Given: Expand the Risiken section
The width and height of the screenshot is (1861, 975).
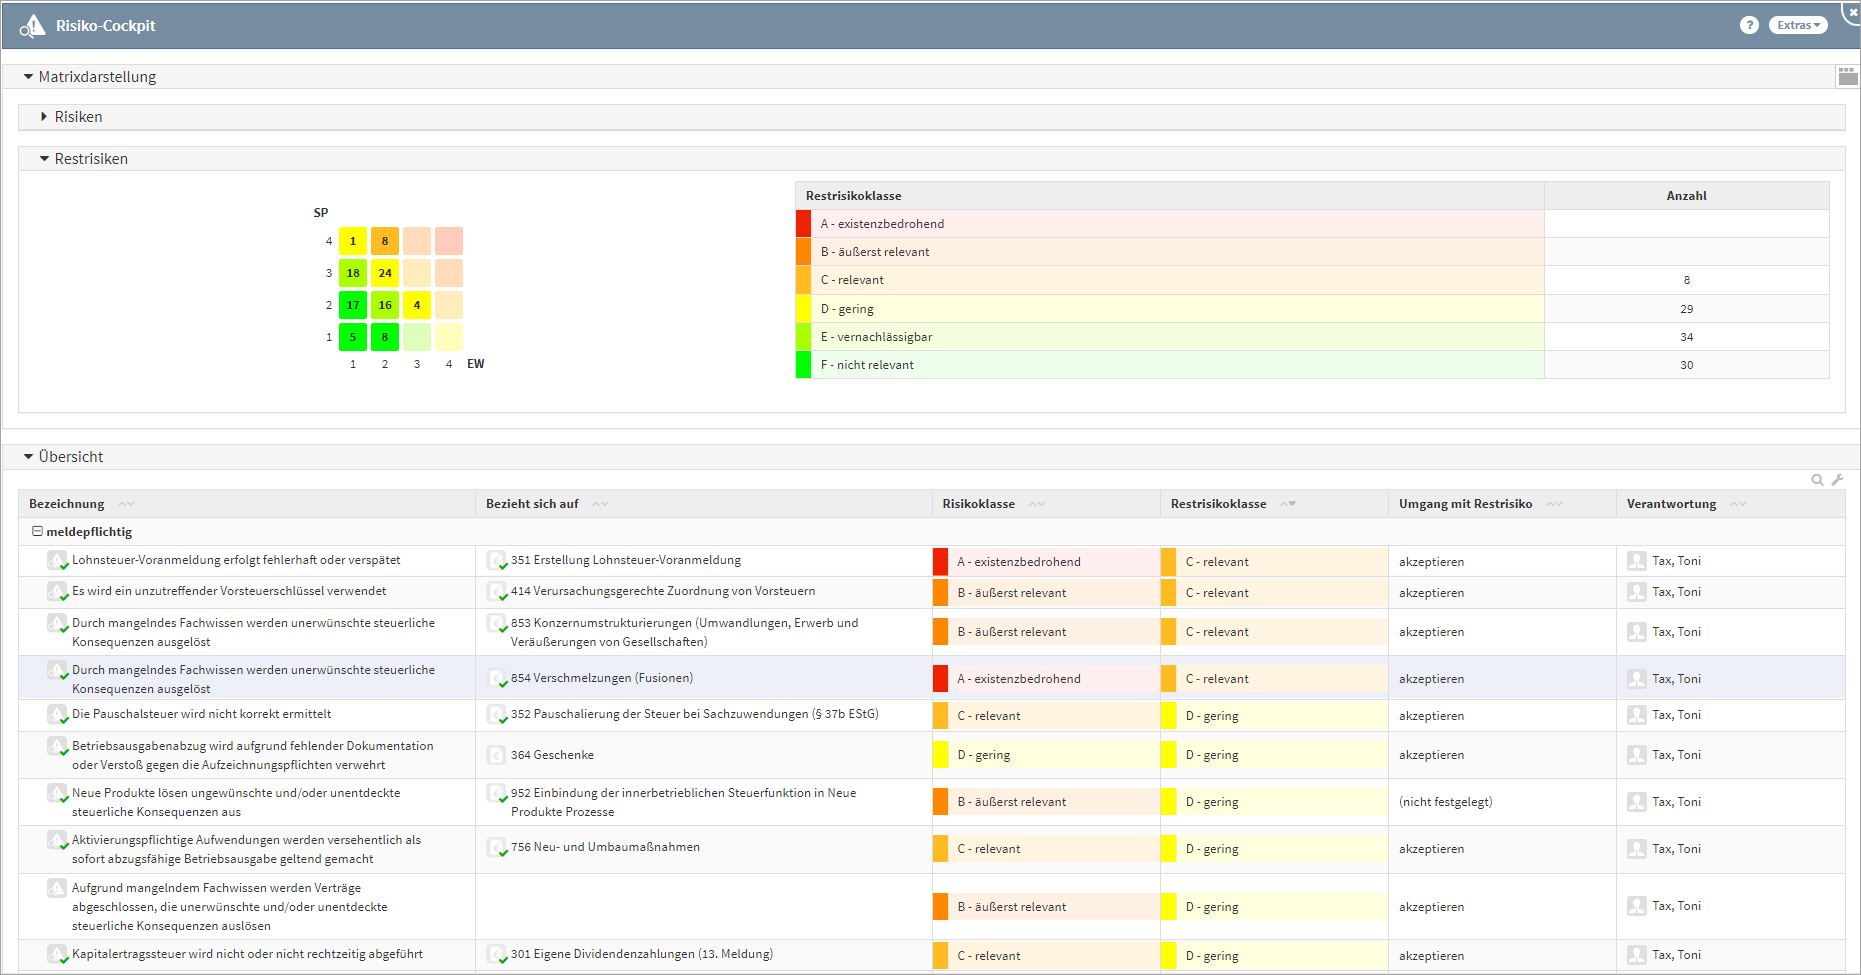Looking at the screenshot, I should pos(44,117).
